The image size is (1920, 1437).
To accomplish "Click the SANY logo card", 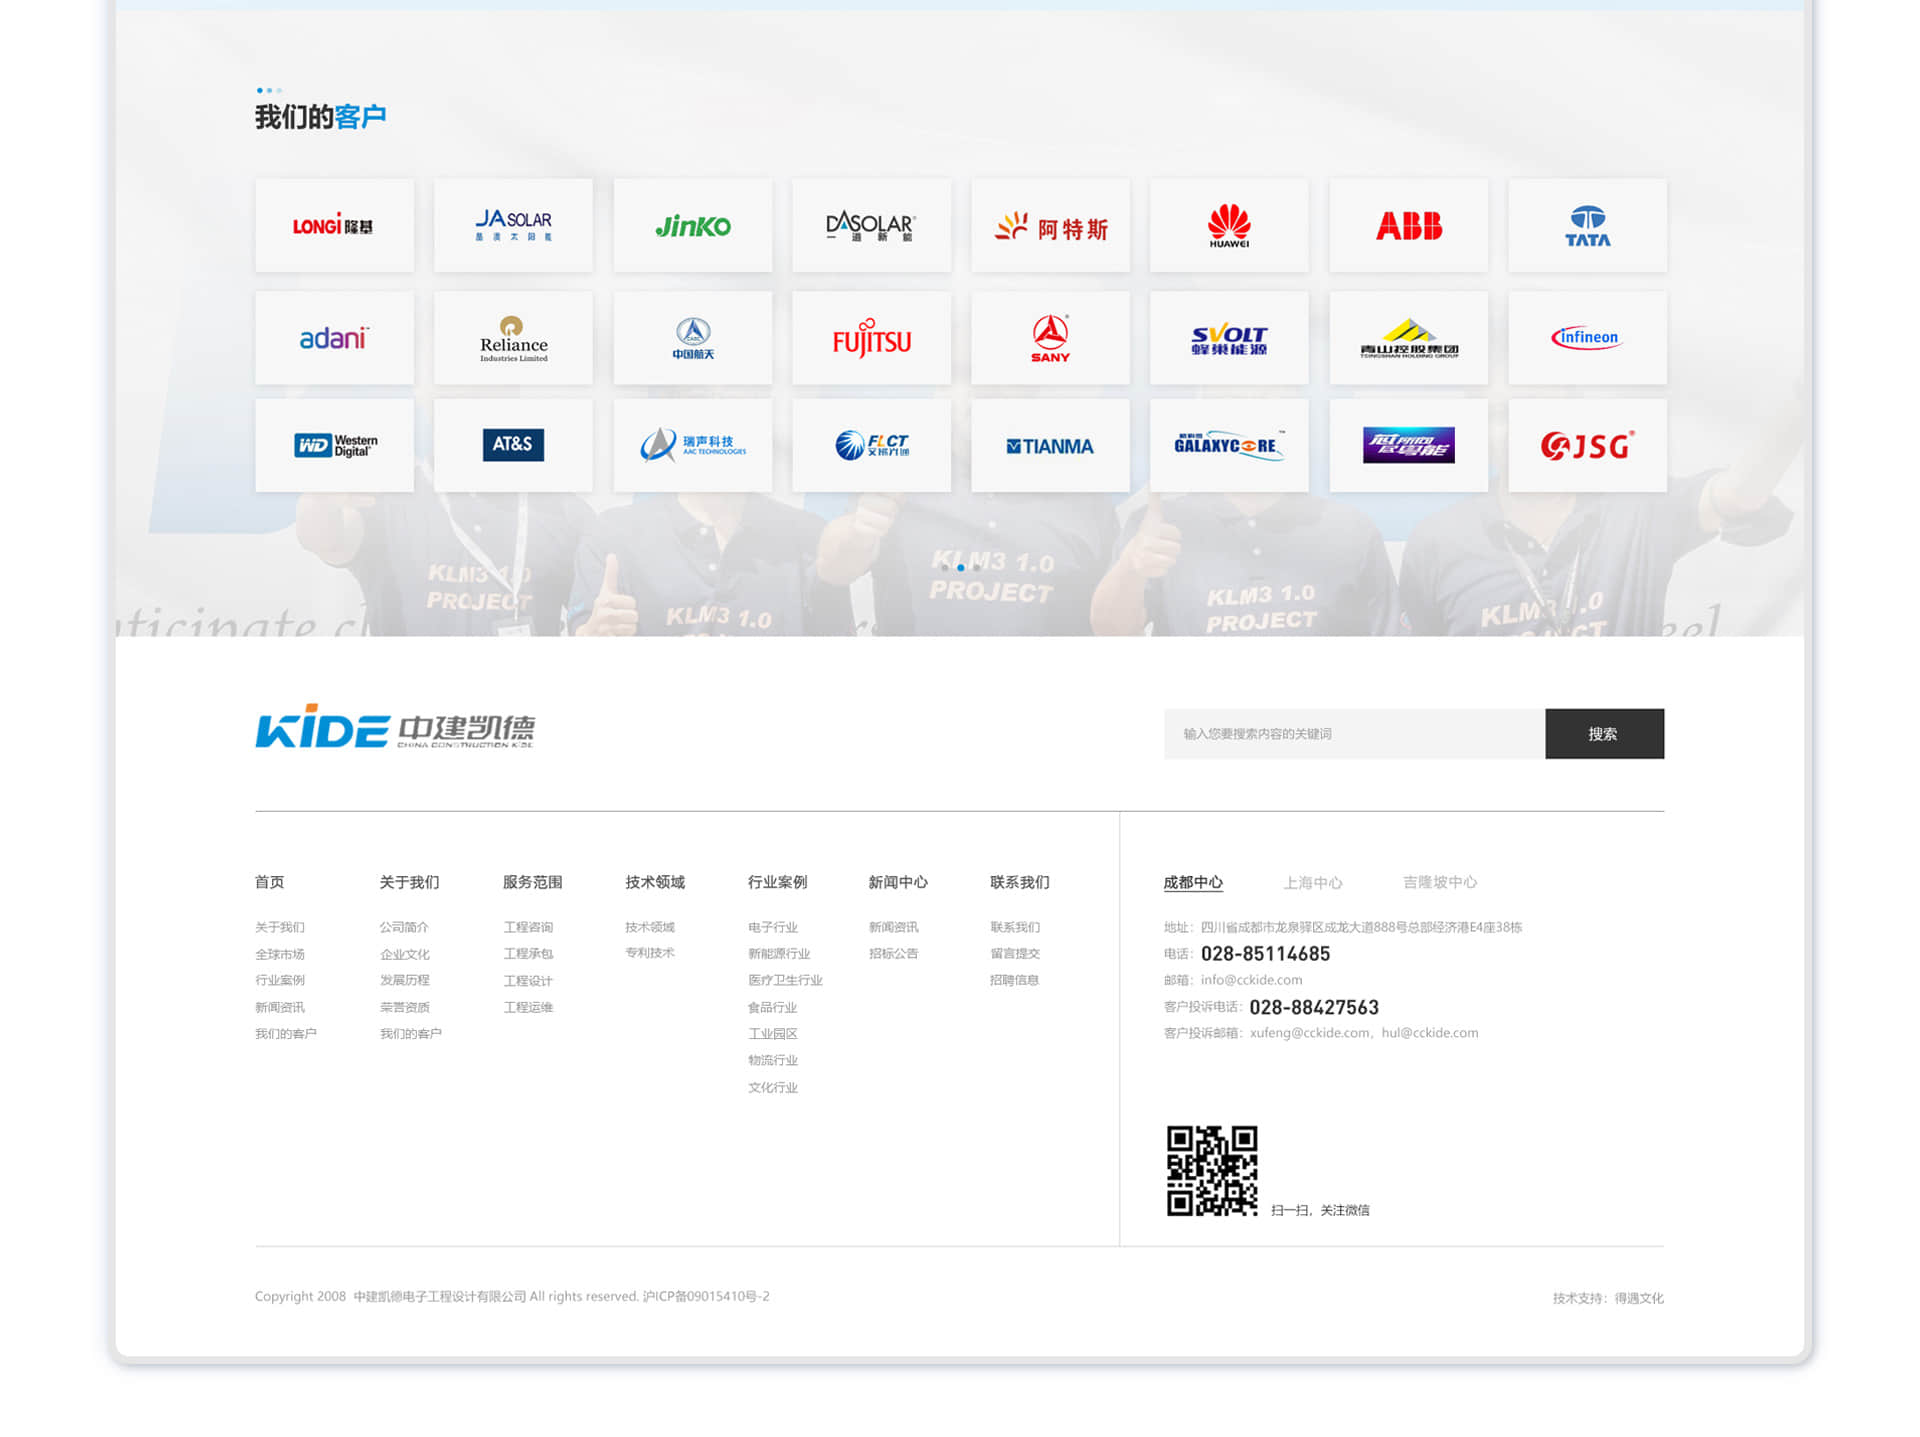I will point(1050,338).
